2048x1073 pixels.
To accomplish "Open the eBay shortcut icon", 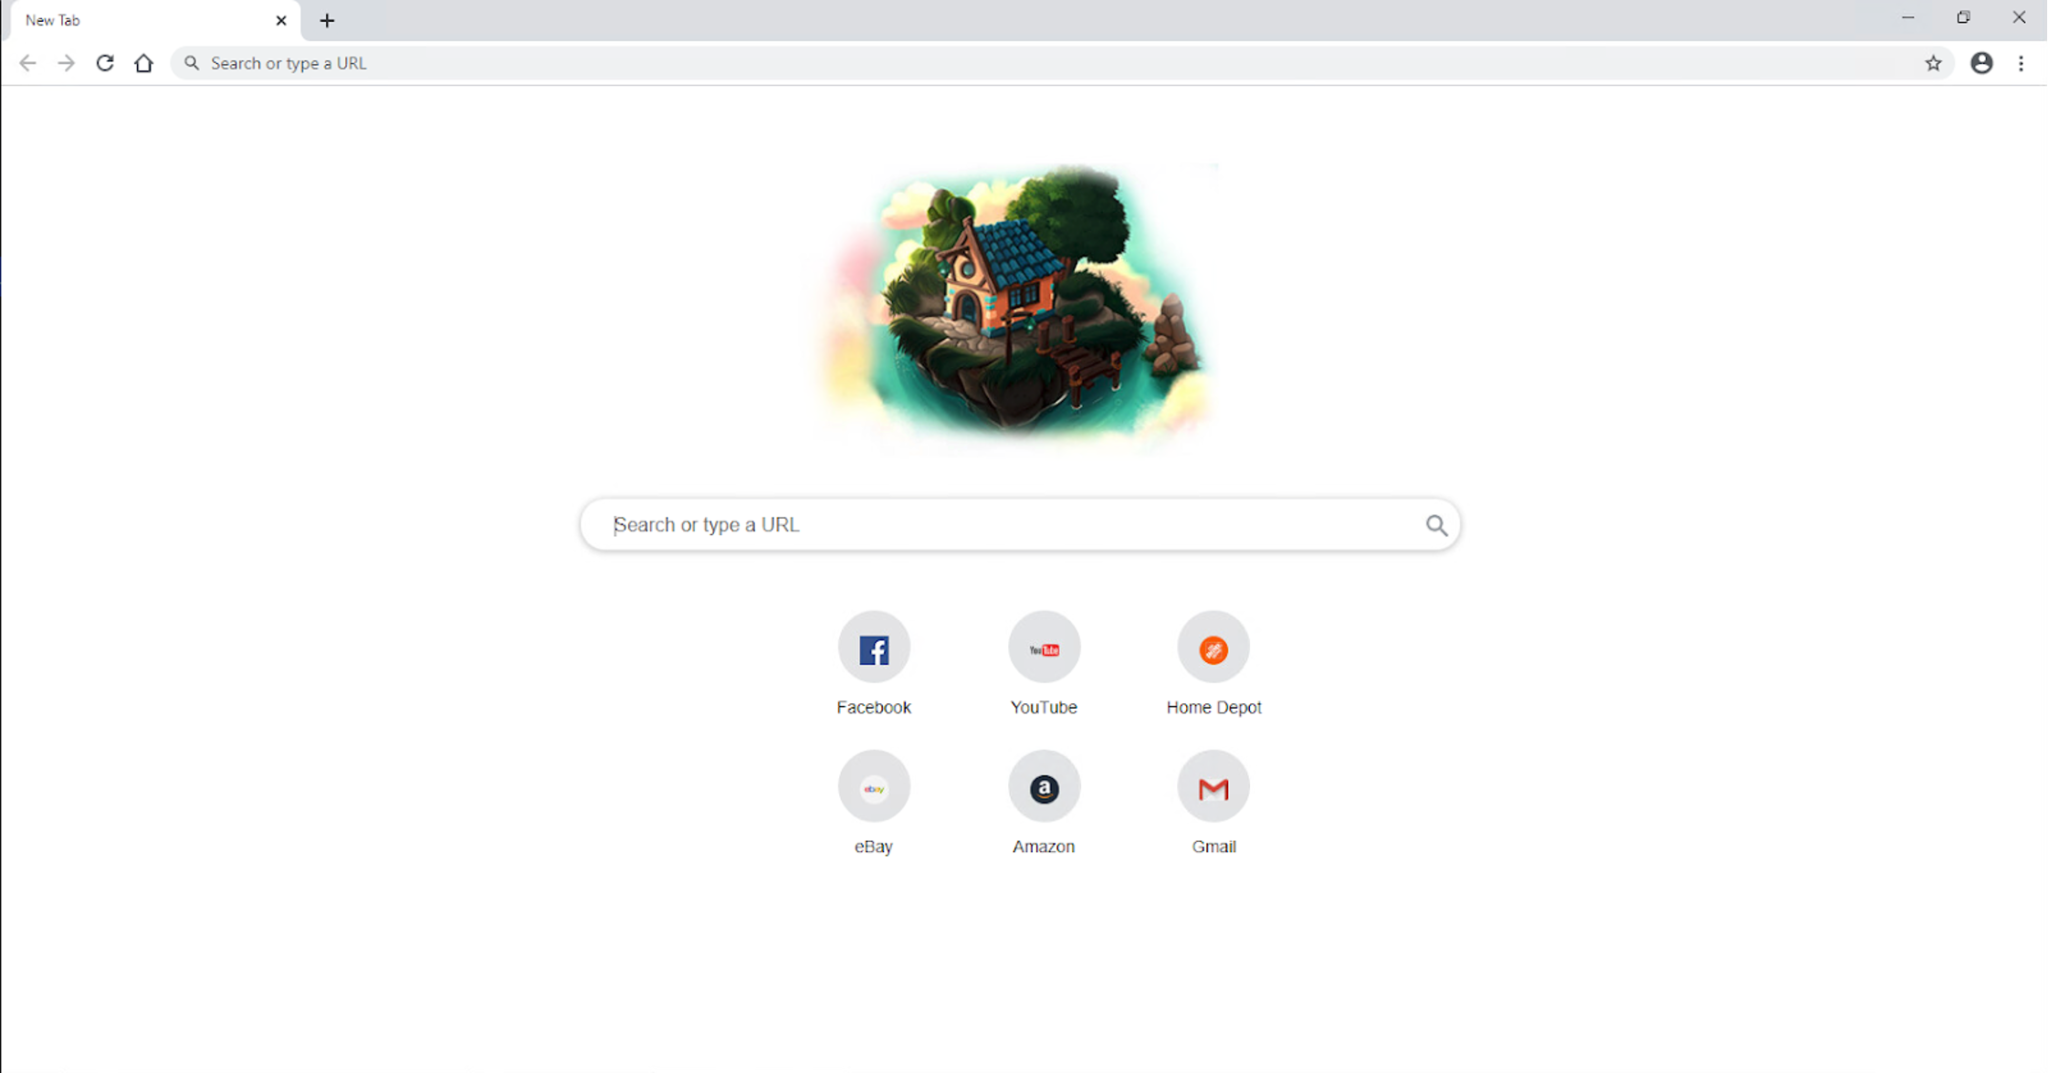I will pyautogui.click(x=873, y=787).
